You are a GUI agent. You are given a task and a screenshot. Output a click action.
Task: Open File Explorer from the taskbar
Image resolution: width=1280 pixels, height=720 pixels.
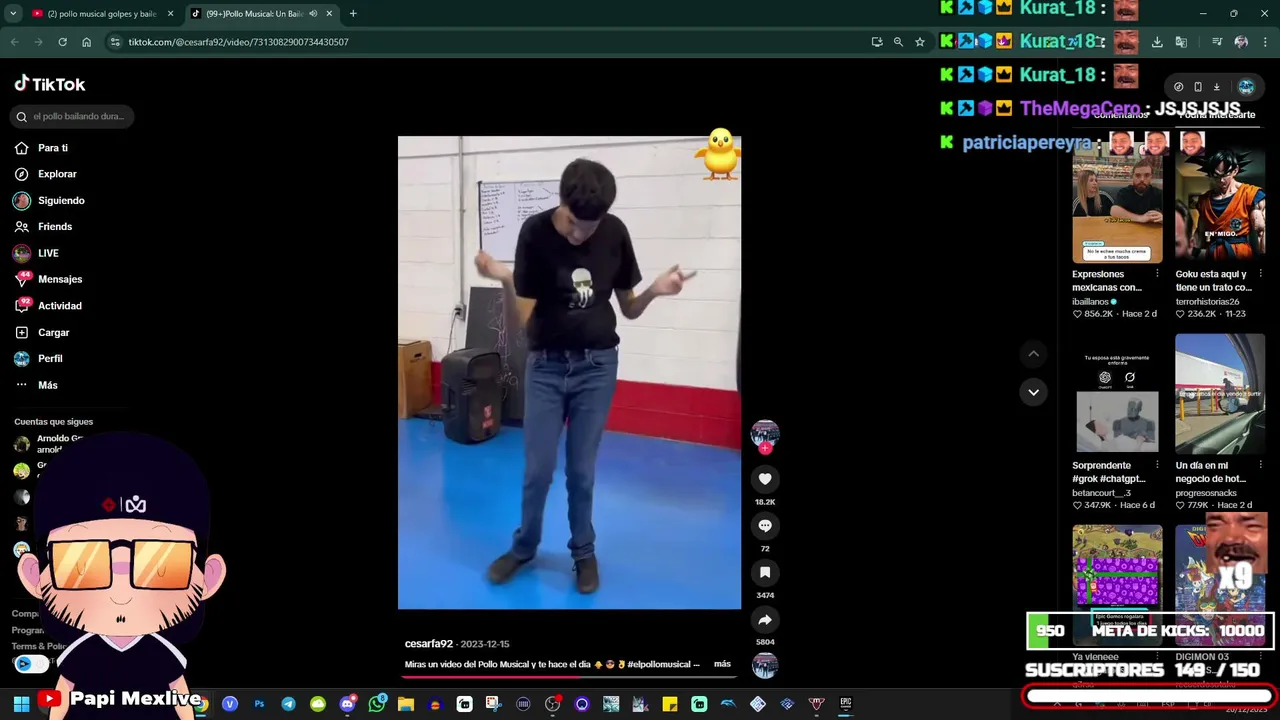click(x=405, y=704)
